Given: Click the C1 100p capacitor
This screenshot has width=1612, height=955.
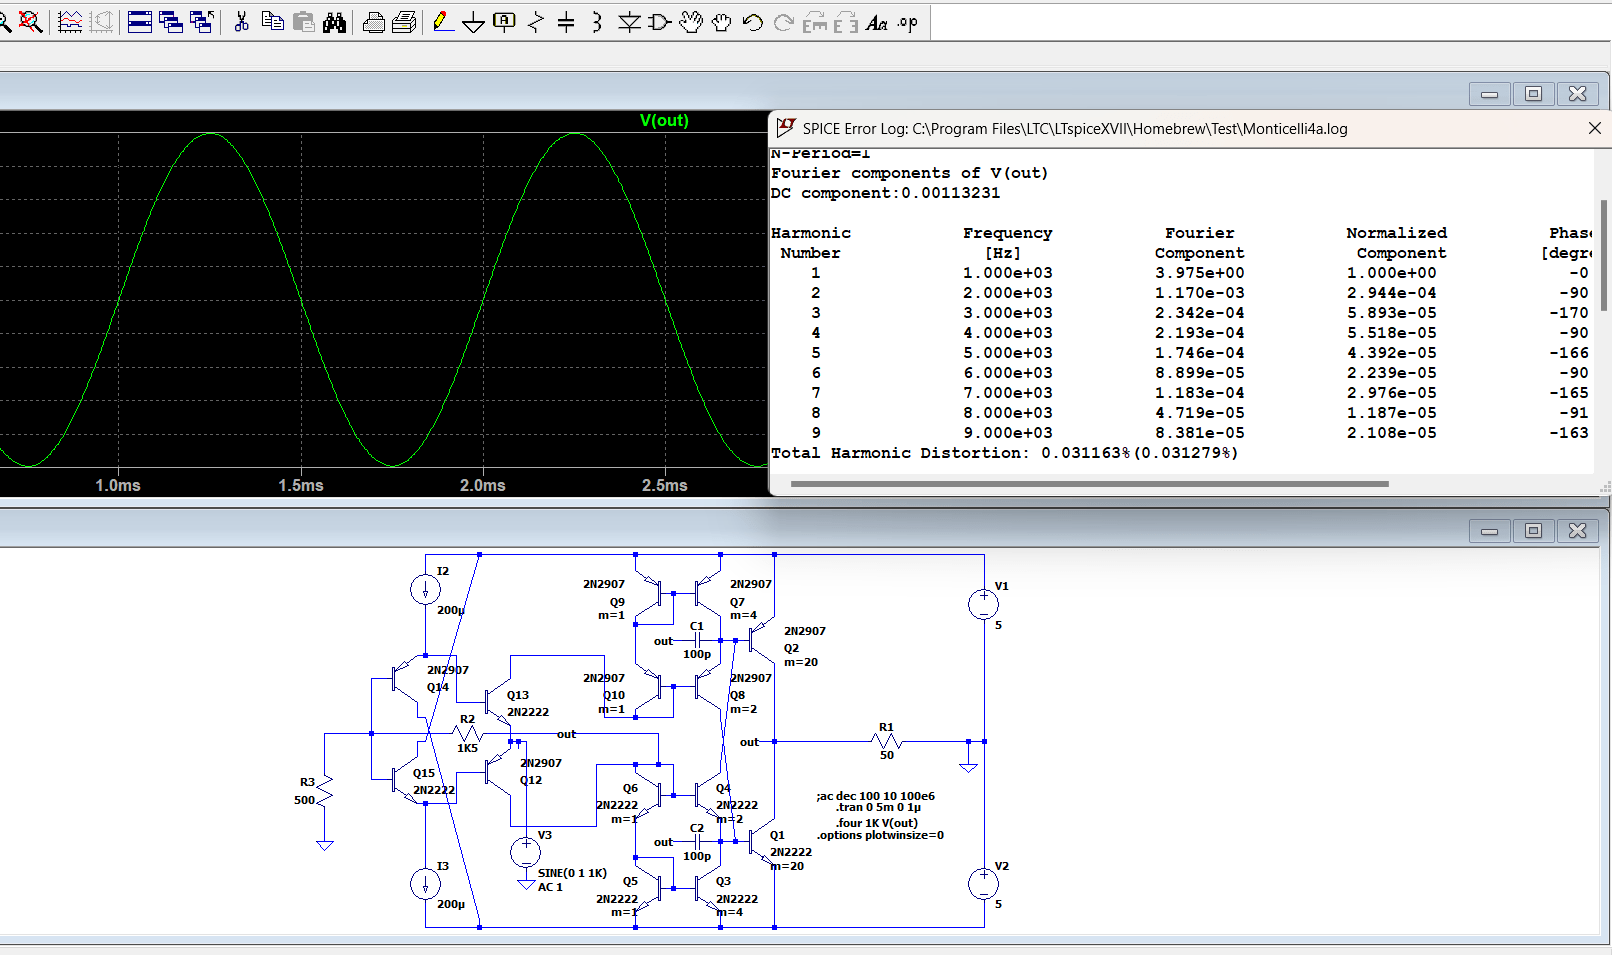Looking at the screenshot, I should click(x=697, y=640).
